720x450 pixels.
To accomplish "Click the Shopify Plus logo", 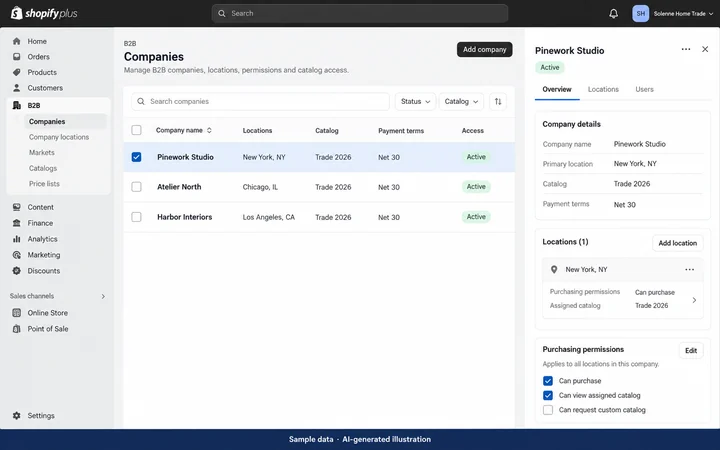I will pos(44,13).
